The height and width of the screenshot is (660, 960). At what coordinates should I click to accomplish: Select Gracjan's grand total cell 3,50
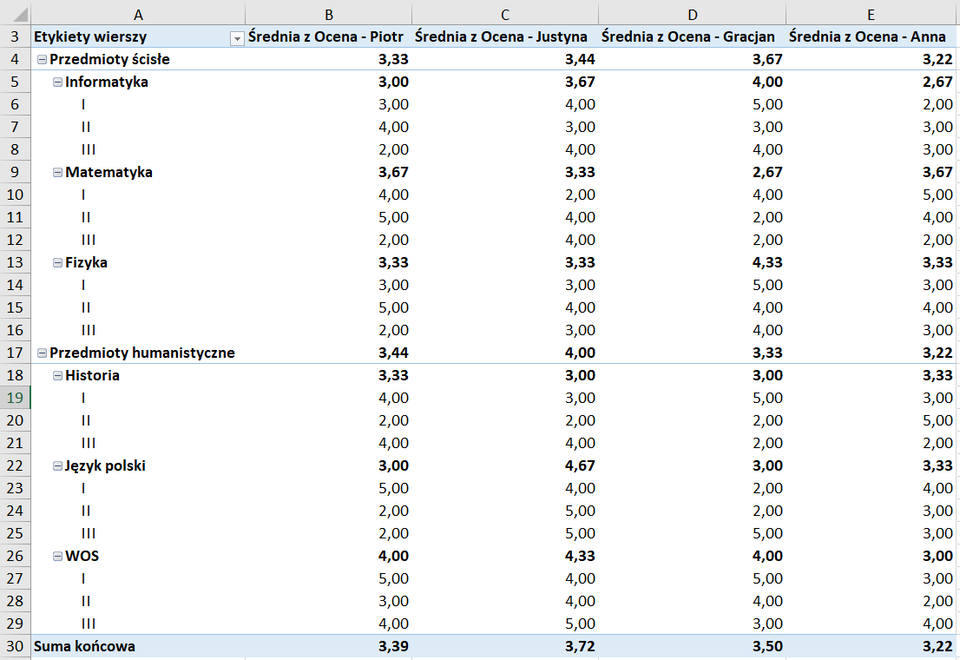pyautogui.click(x=692, y=646)
